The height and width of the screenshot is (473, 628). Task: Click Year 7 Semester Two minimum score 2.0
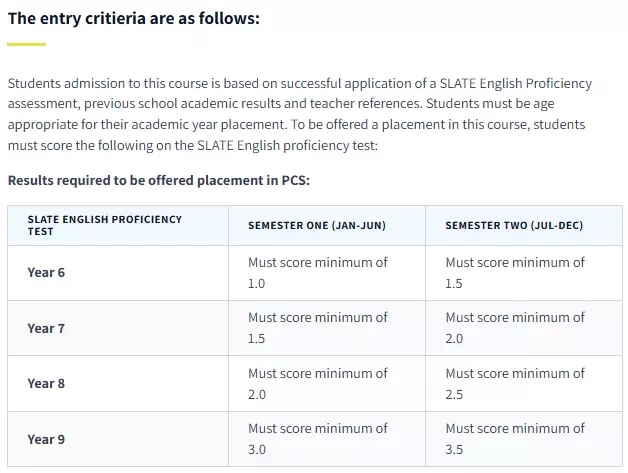point(515,328)
